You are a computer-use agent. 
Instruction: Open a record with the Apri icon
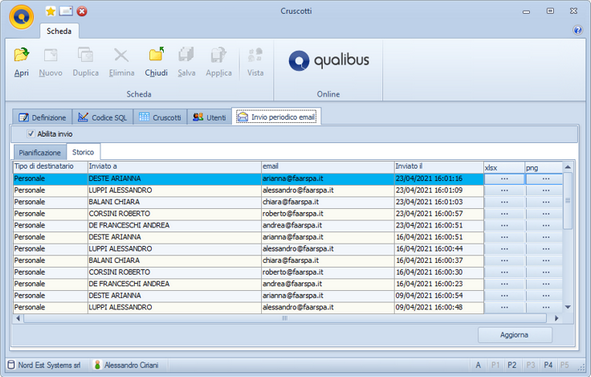tap(21, 62)
